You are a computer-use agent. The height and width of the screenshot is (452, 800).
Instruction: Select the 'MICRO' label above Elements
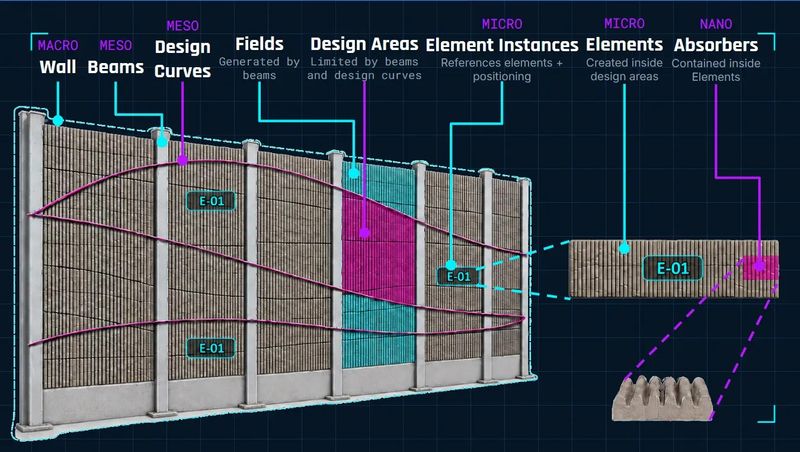(x=624, y=23)
